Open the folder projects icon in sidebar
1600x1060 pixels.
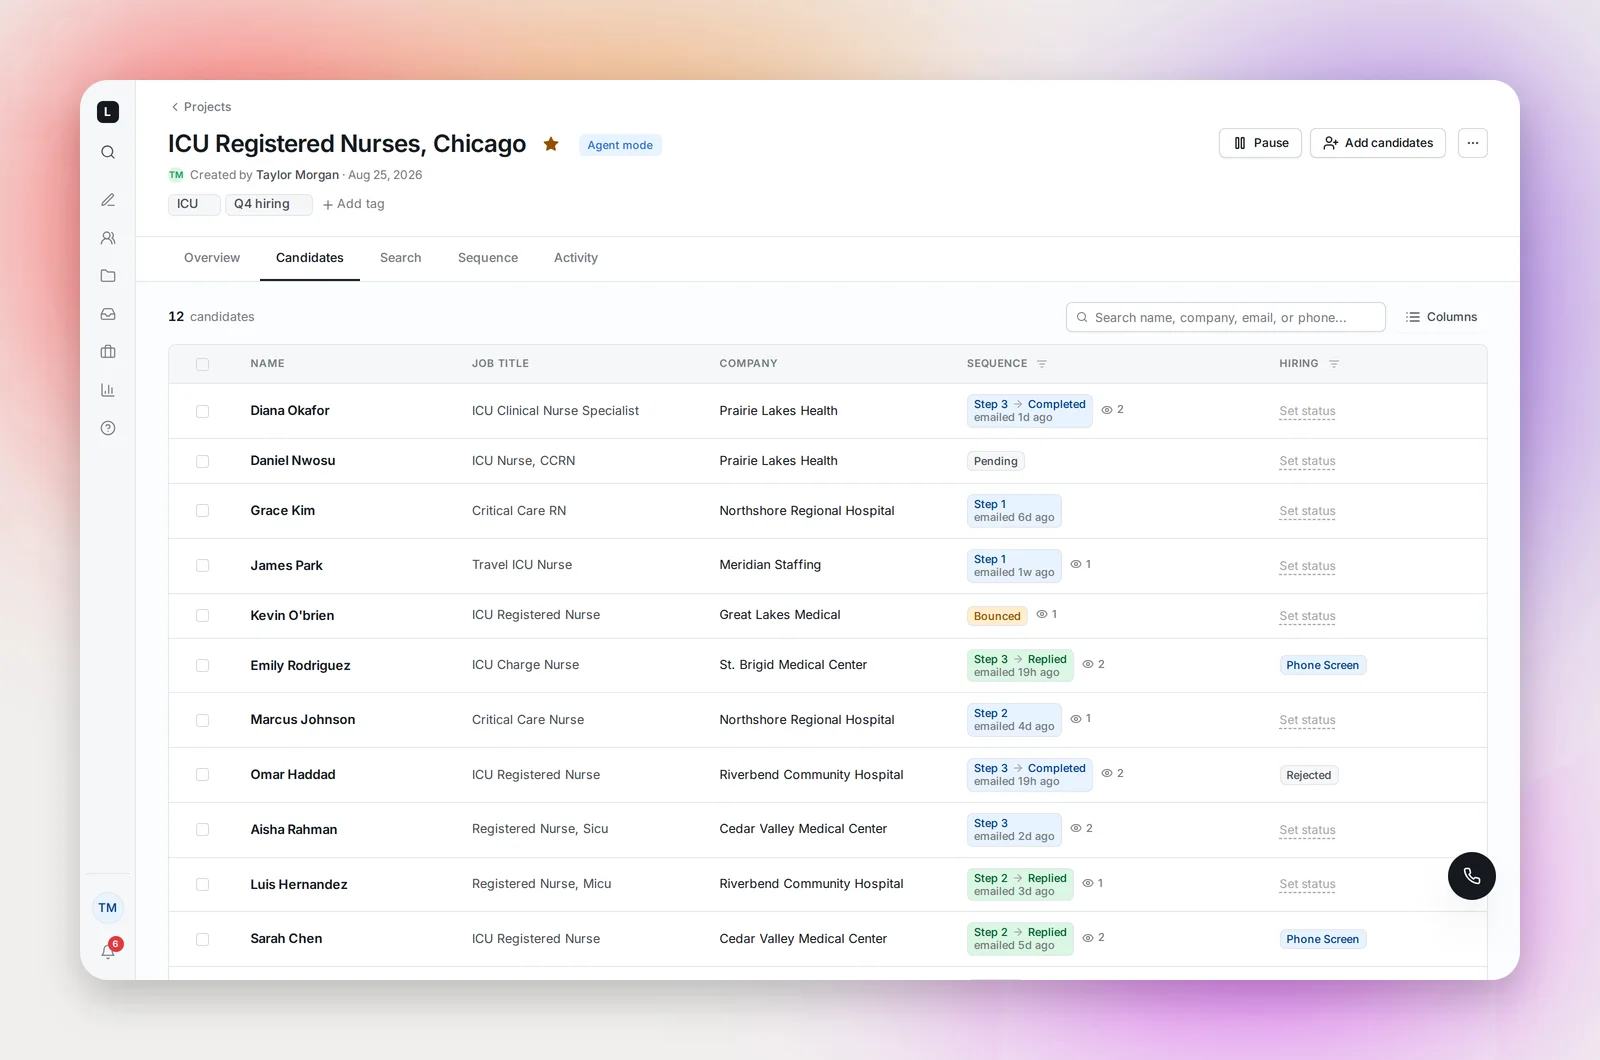108,276
